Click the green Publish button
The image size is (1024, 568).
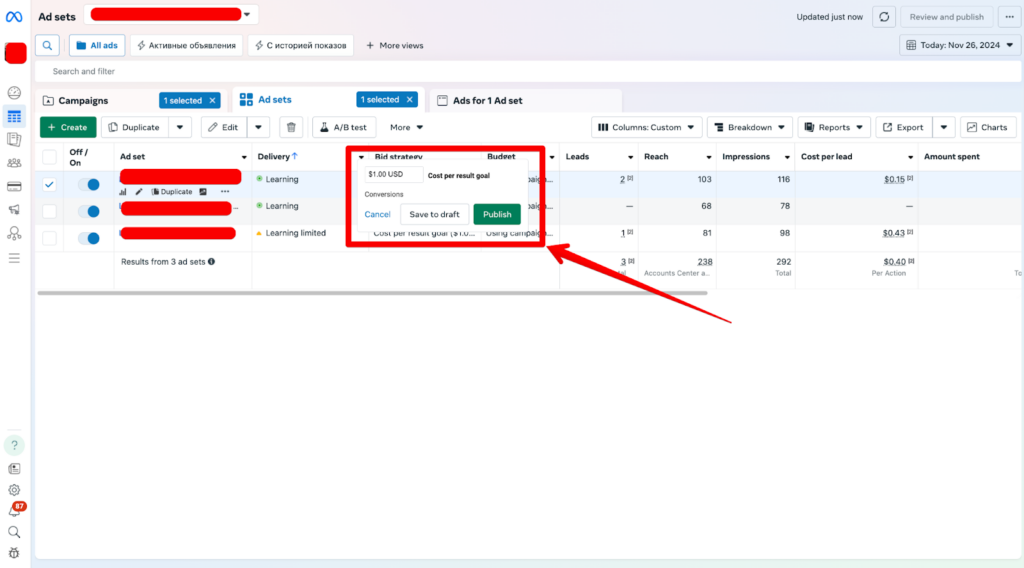click(497, 214)
